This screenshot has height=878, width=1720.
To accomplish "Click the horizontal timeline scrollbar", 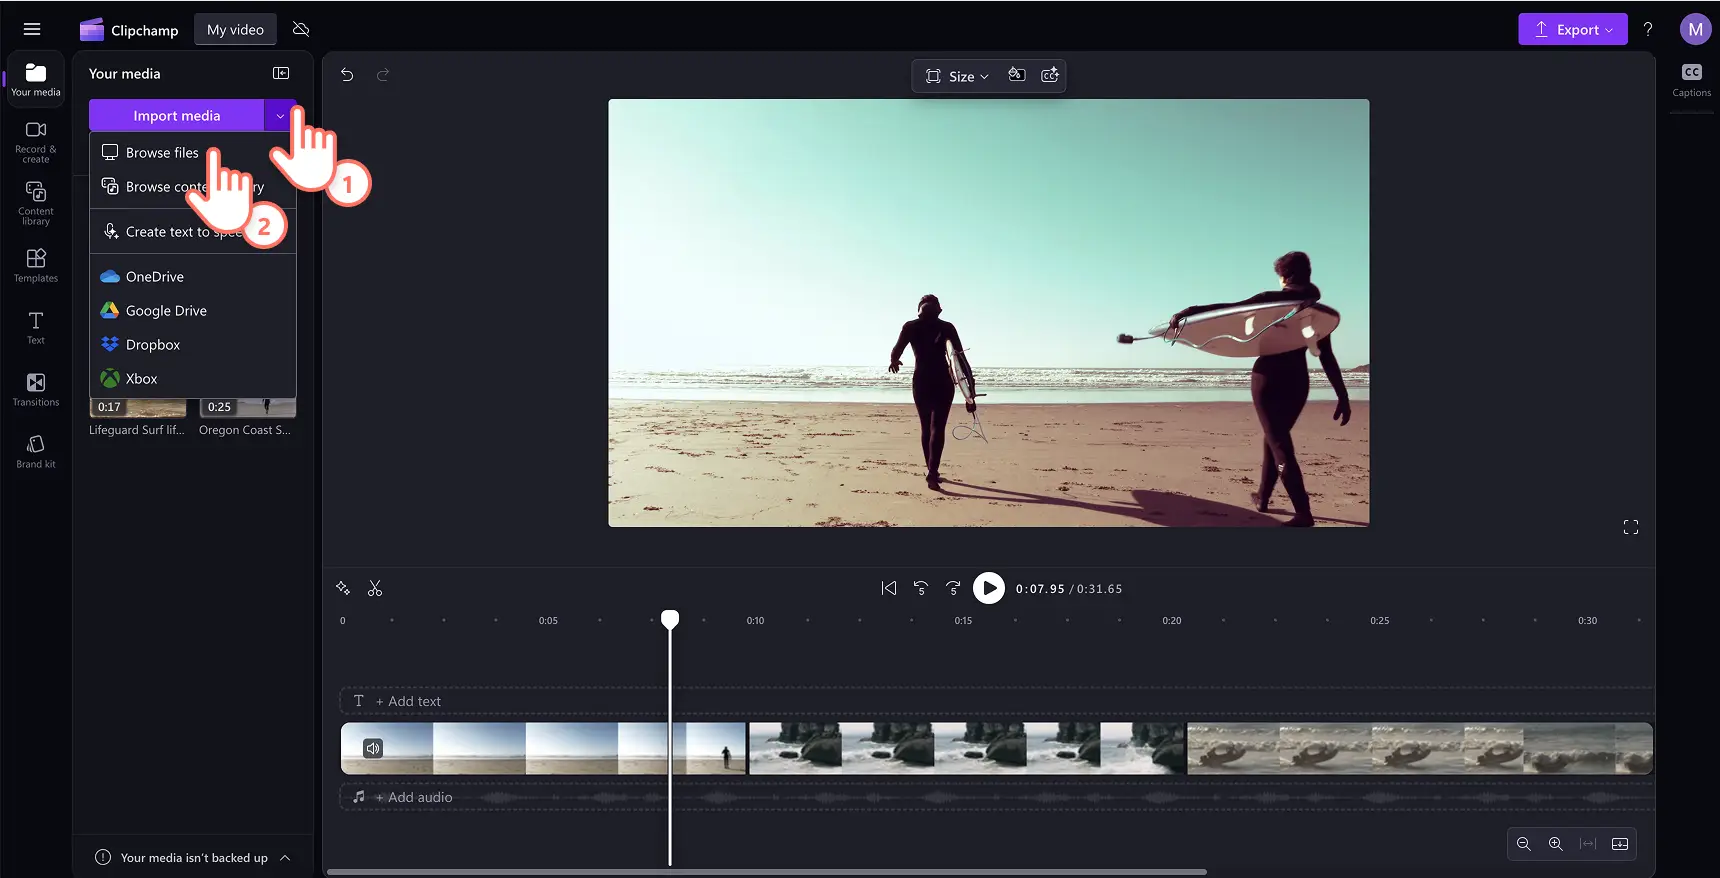I will click(767, 872).
